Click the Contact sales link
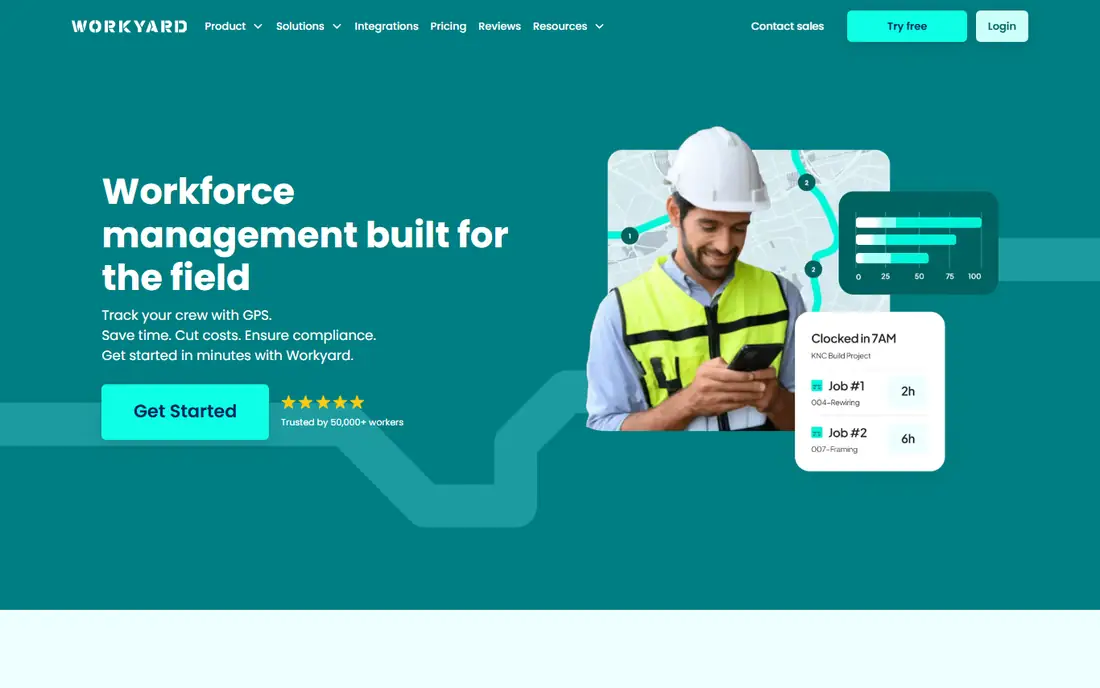 point(787,26)
